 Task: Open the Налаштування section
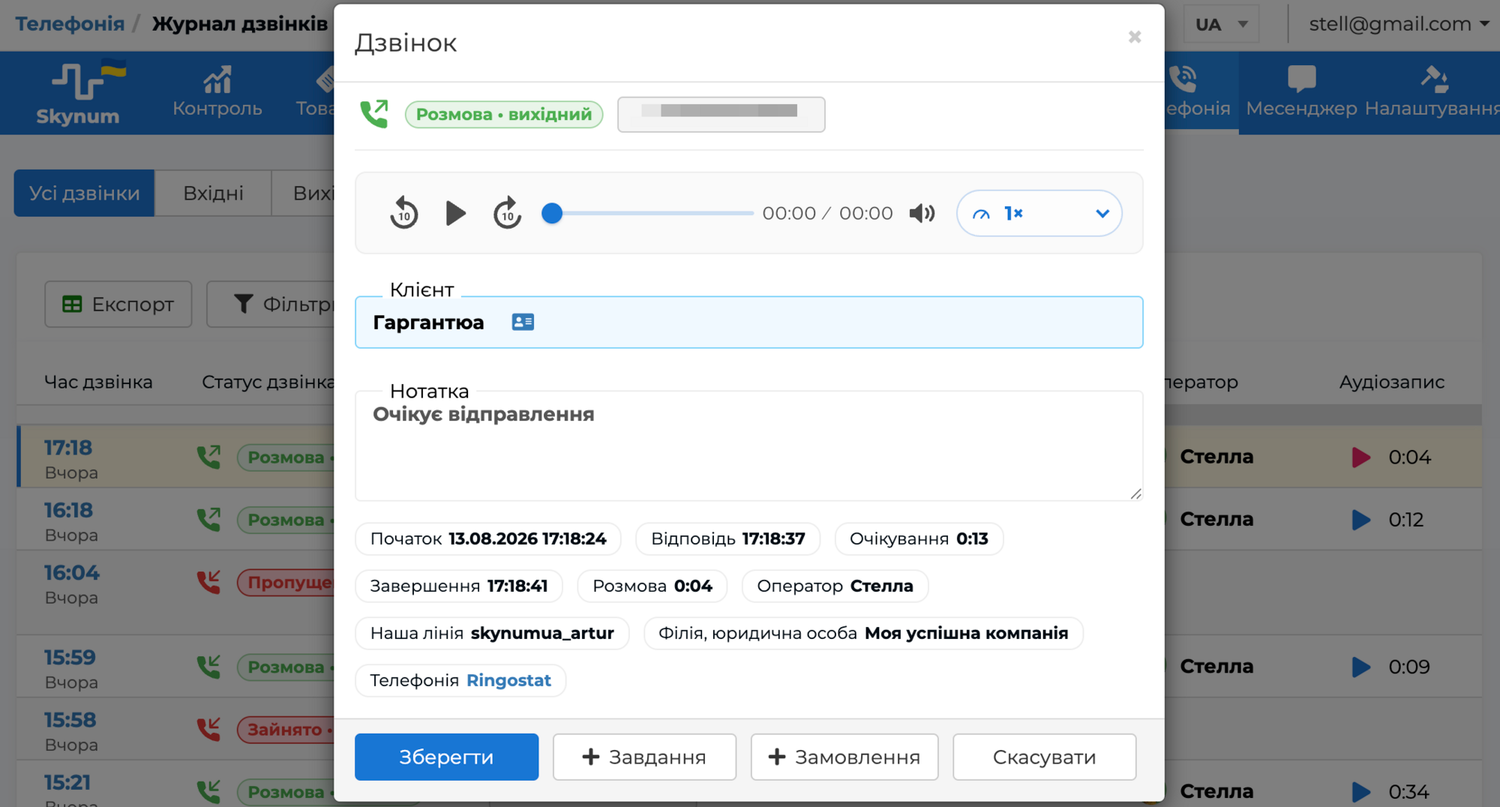[1433, 94]
